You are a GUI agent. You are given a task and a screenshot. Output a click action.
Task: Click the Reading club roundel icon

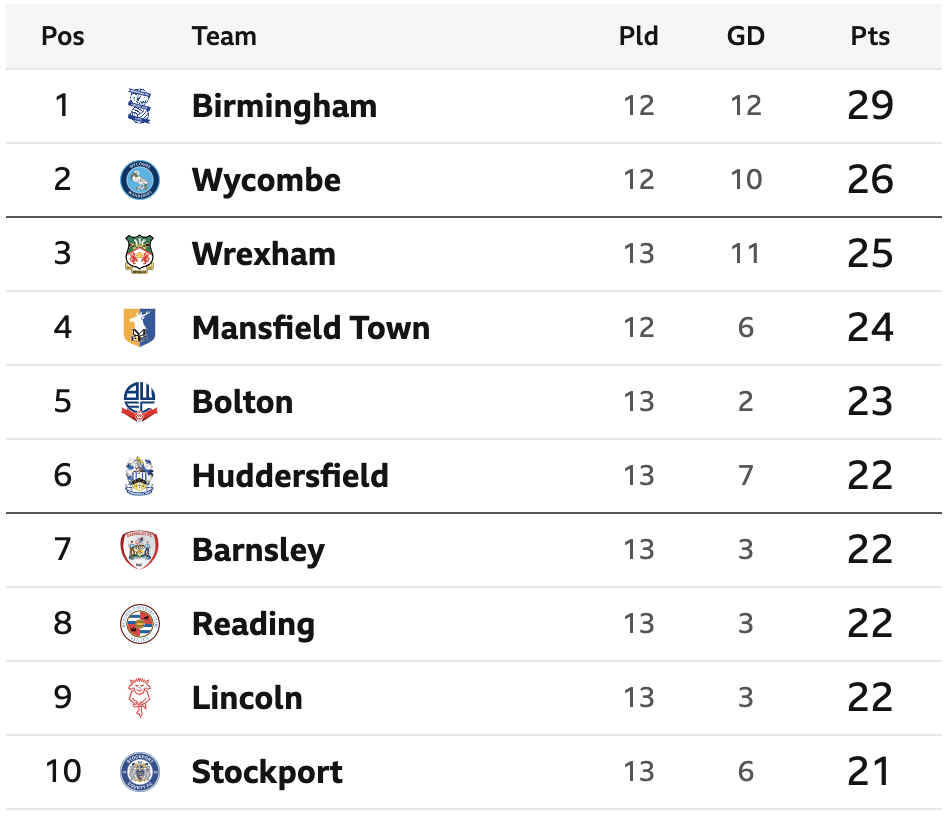pyautogui.click(x=140, y=624)
